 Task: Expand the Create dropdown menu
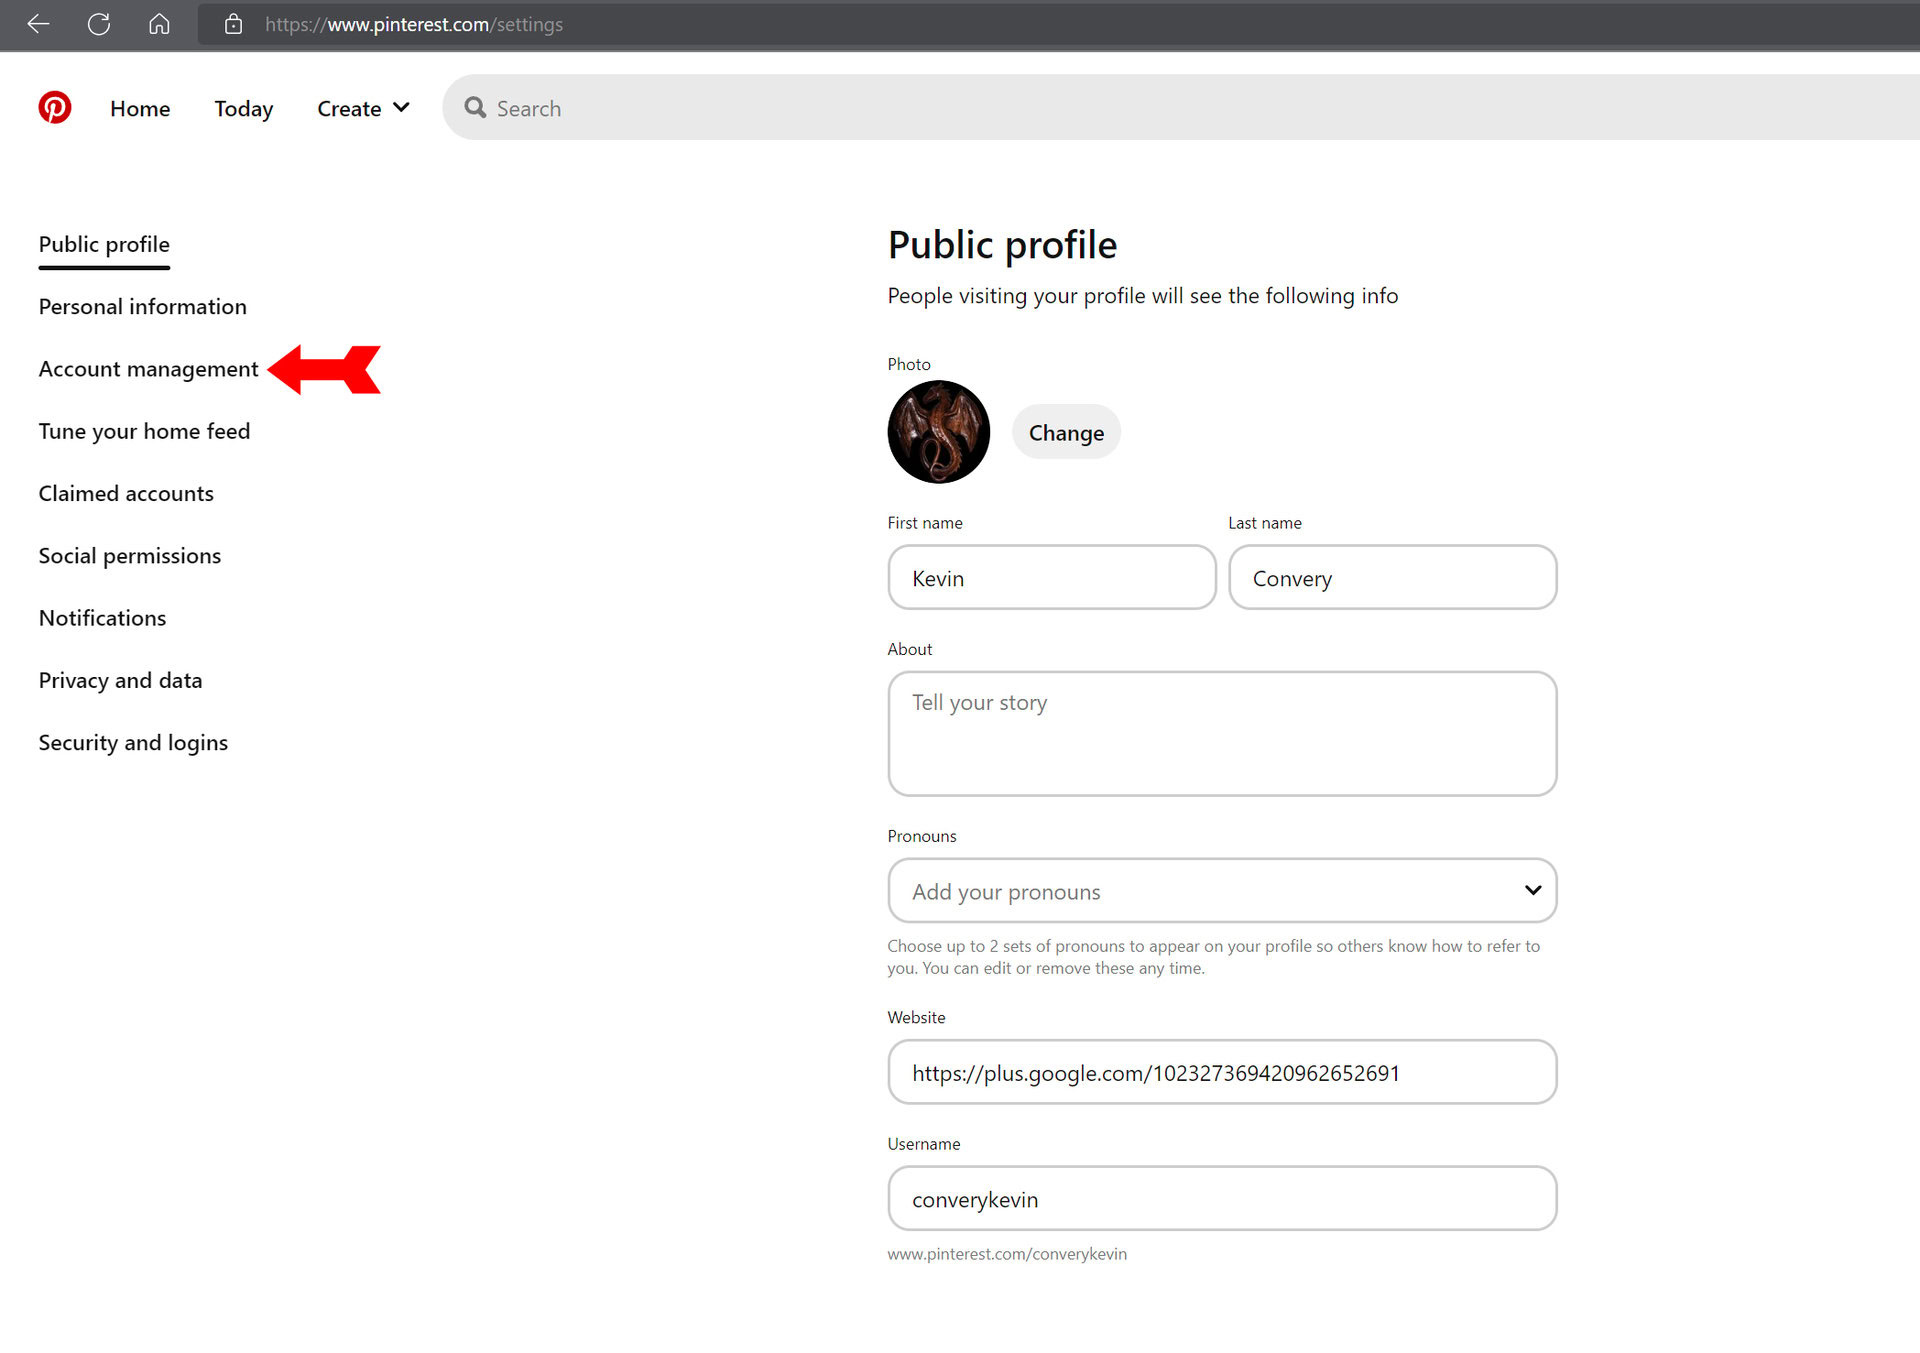[362, 108]
